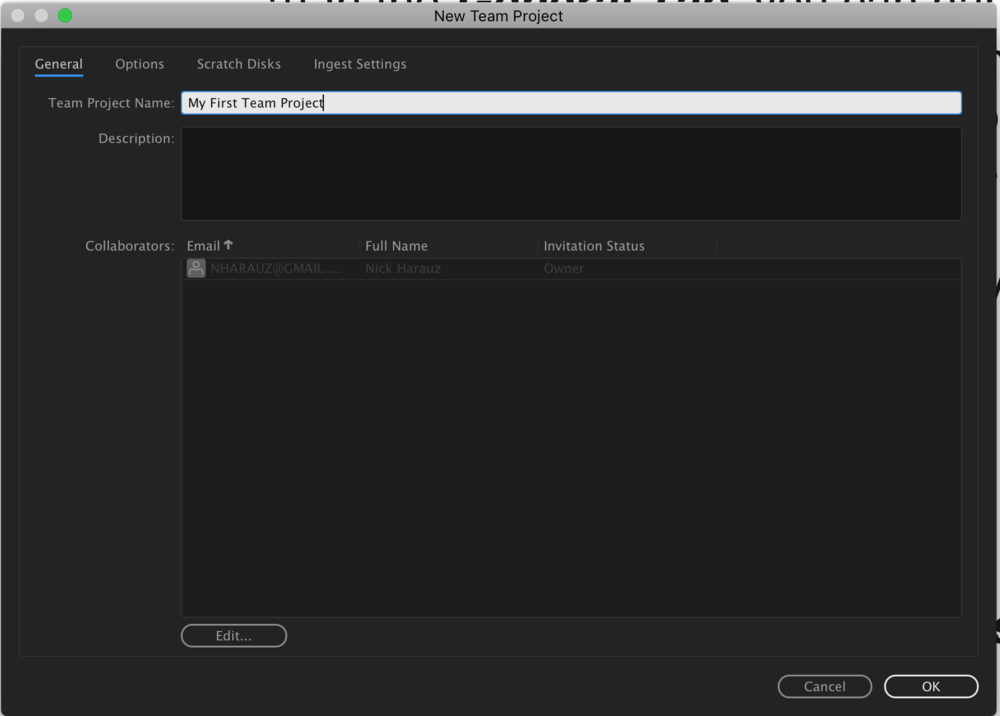Select the General tab
Screen dimensions: 1000x716
coord(58,63)
